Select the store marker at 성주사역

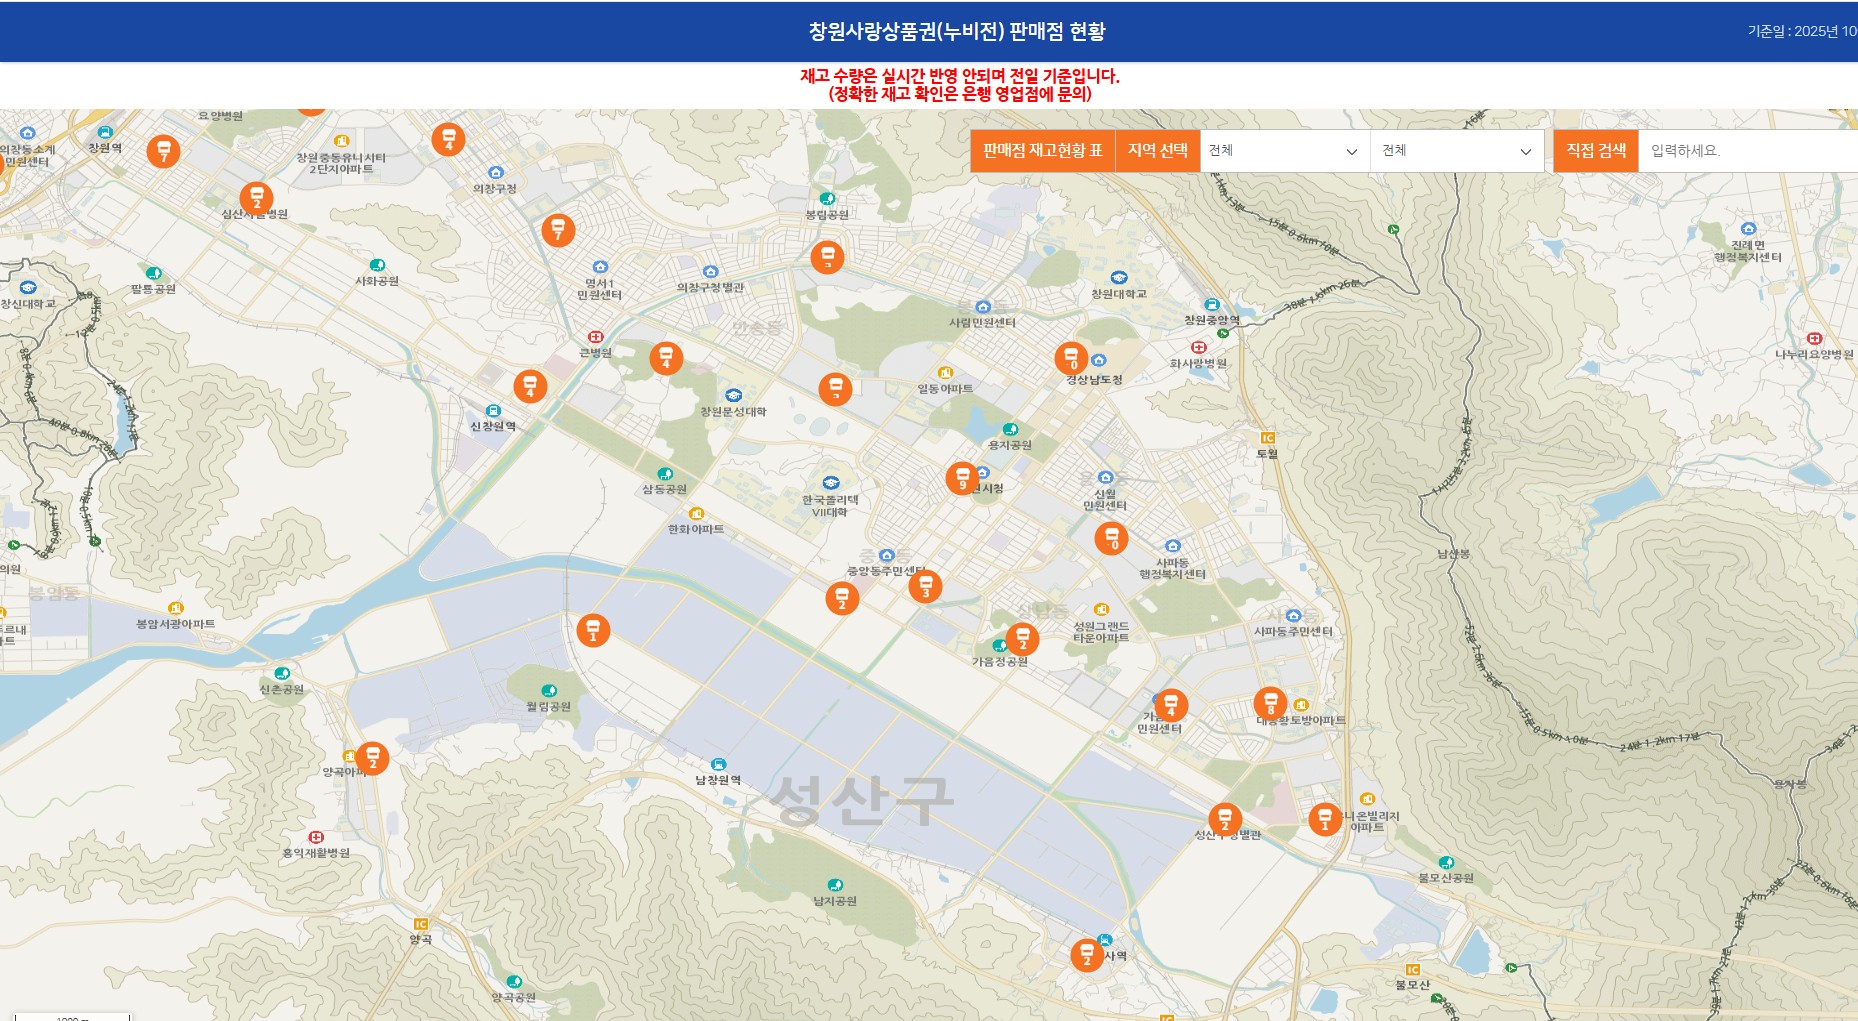coord(1087,955)
